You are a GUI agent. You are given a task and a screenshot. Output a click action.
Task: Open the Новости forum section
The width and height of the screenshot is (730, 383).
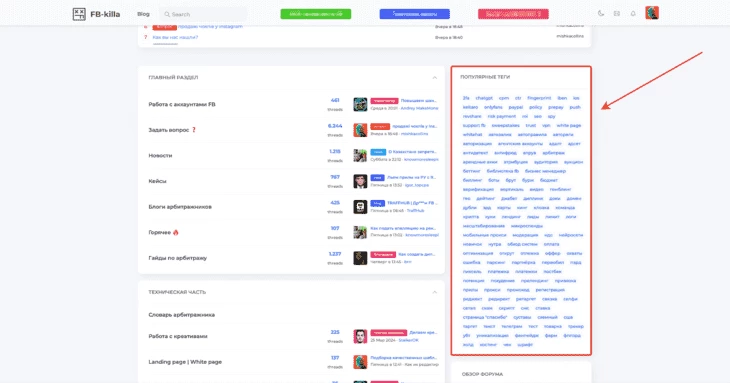click(x=160, y=155)
